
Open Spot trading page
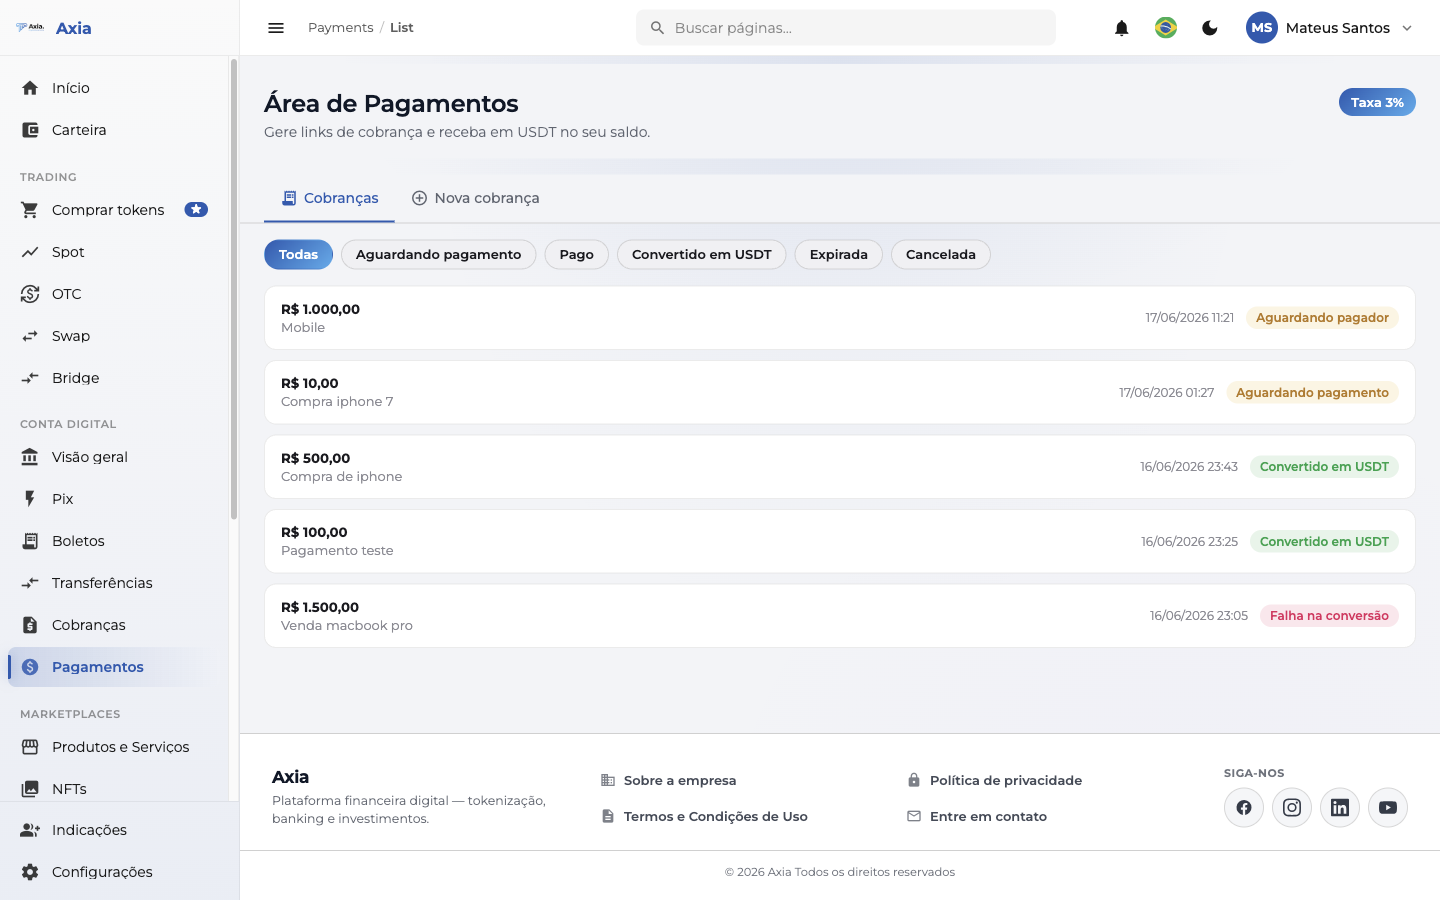[x=114, y=252]
